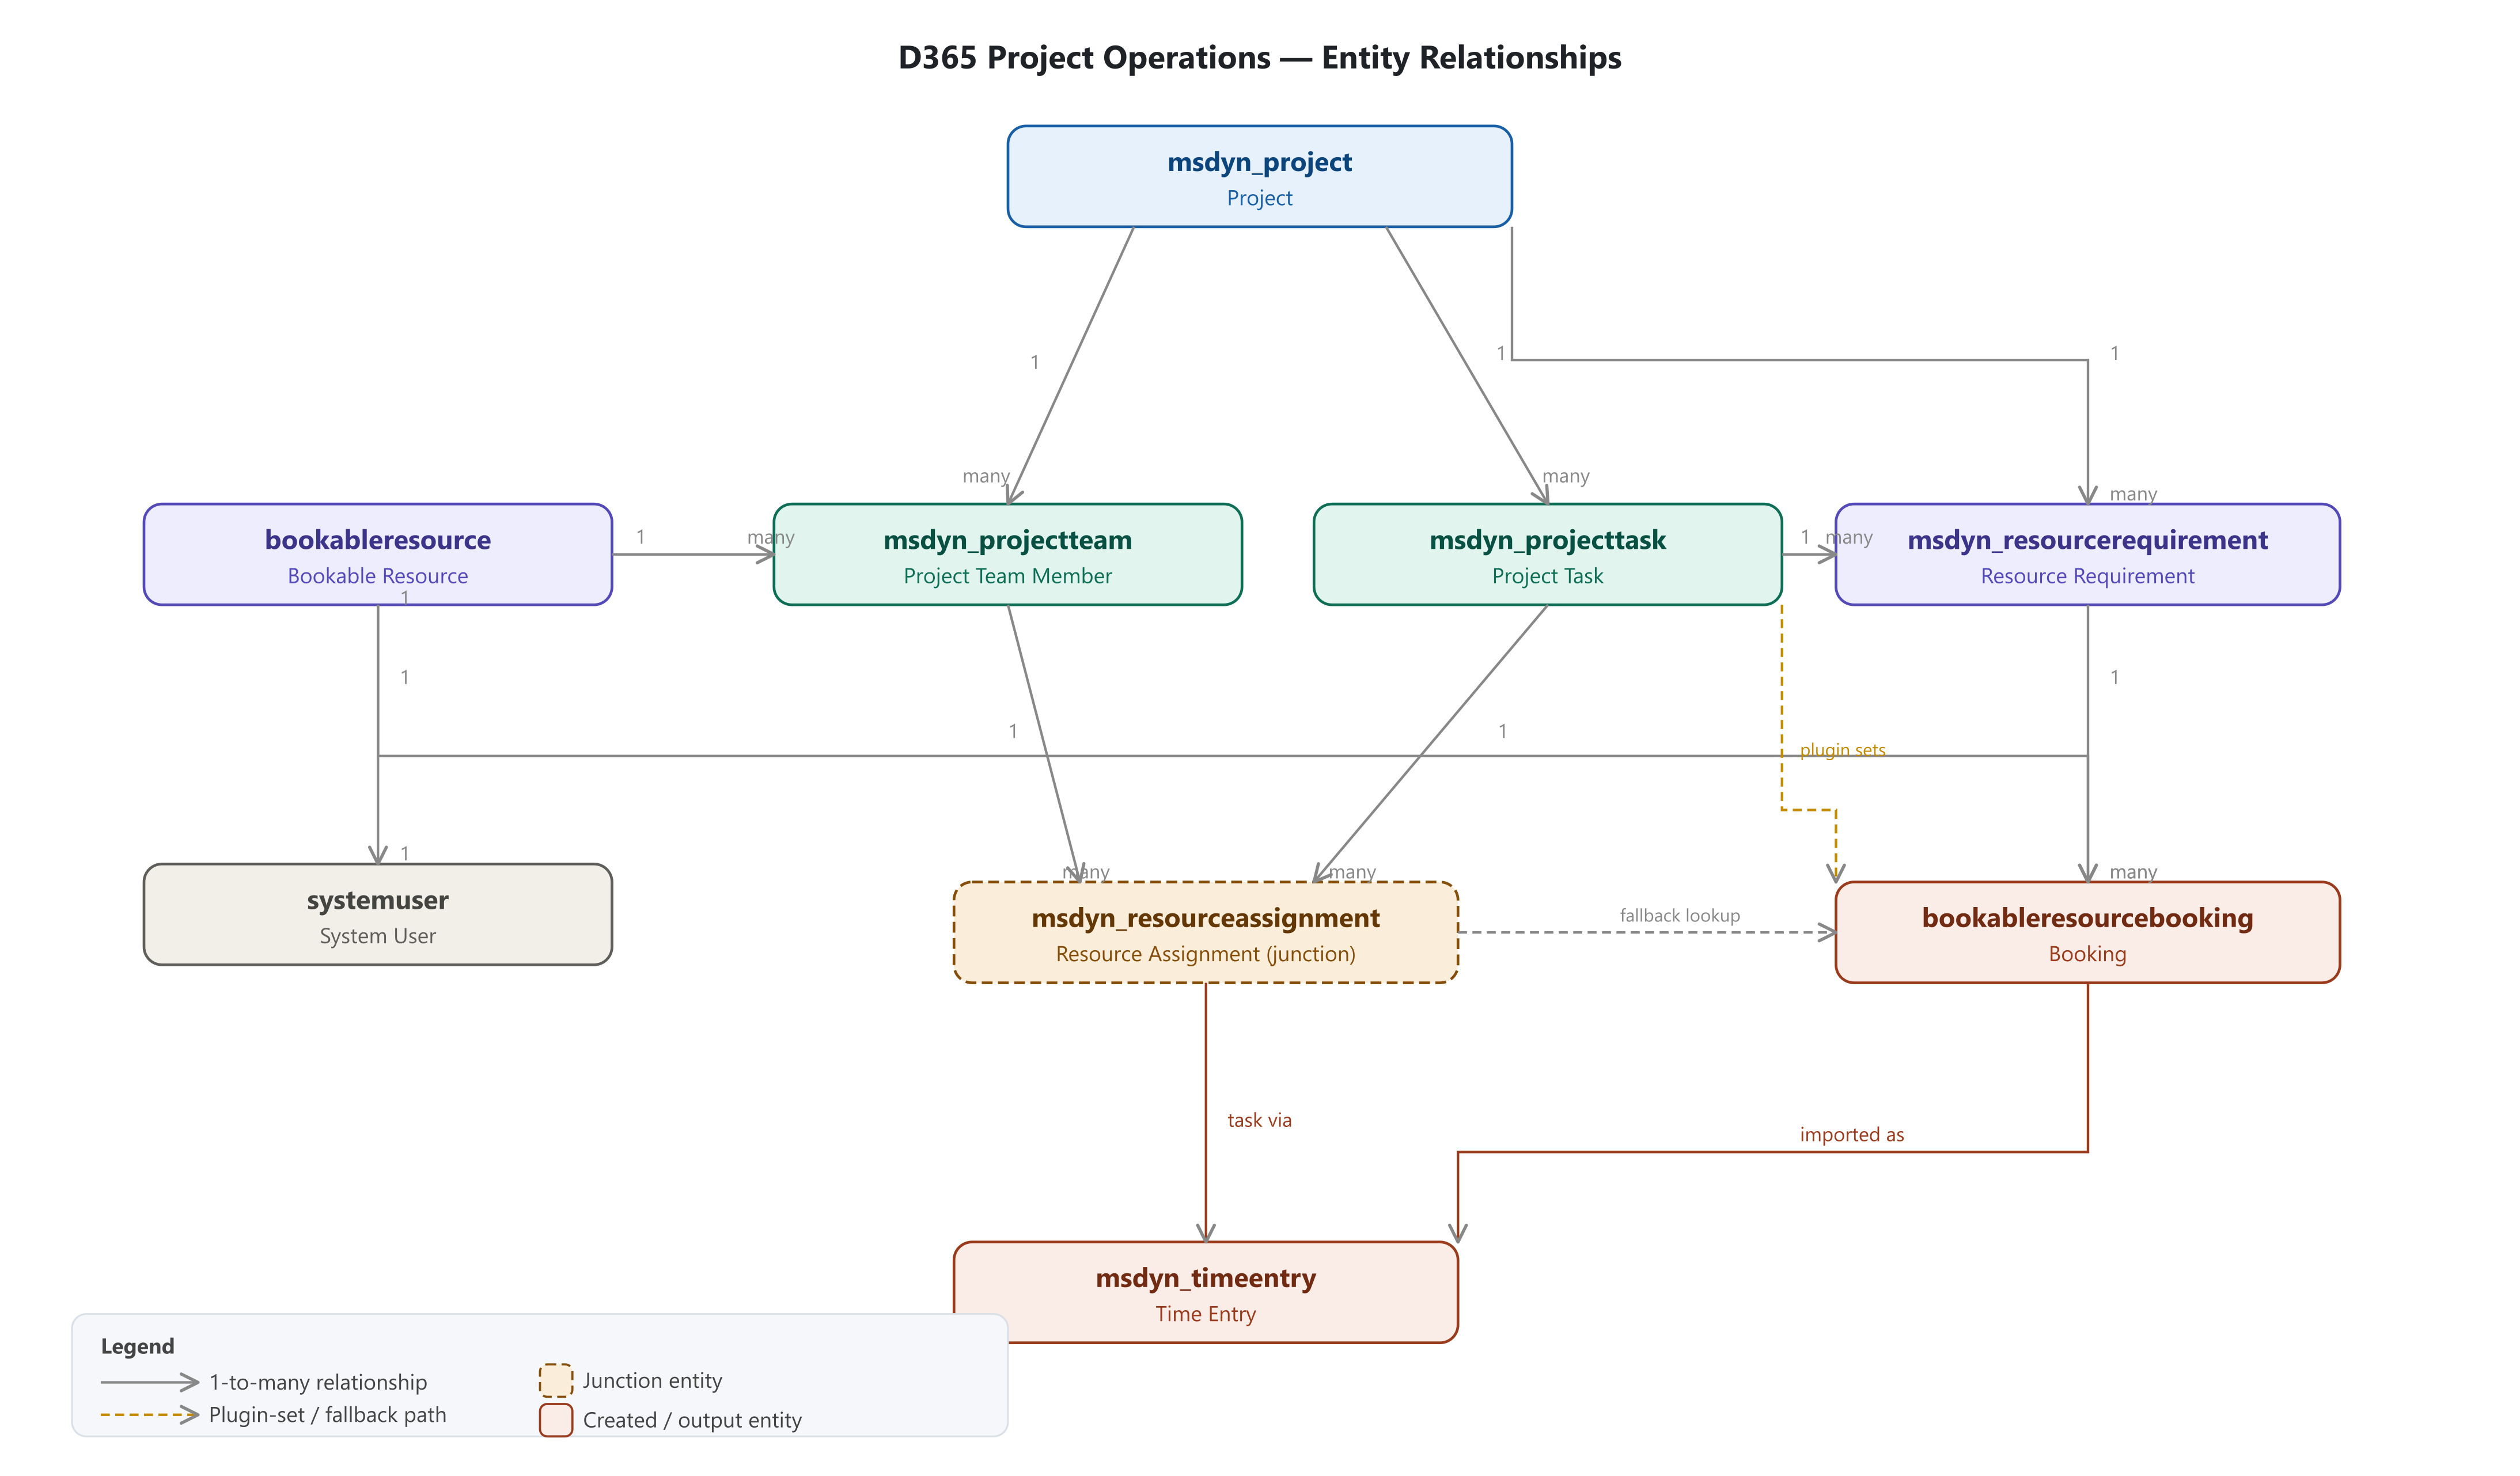Click the solid gray legend arrow
The height and width of the screenshot is (1476, 2520).
pos(149,1382)
